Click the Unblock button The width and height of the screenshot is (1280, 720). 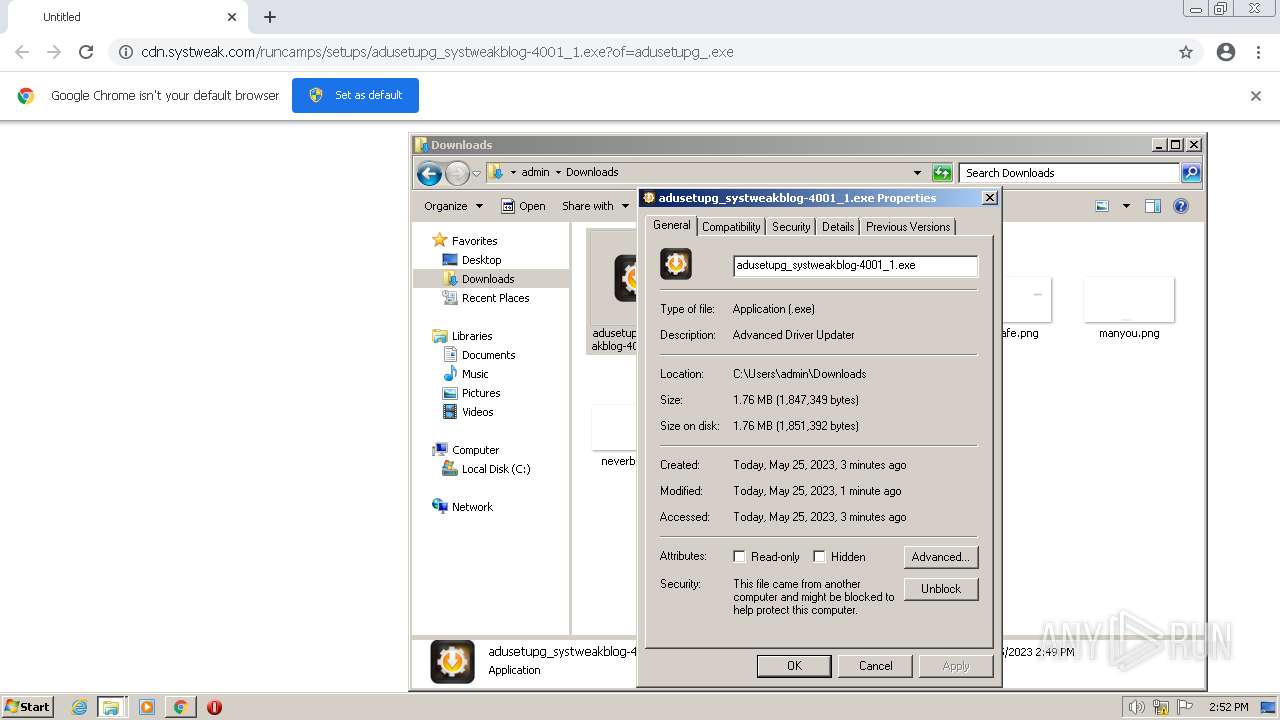click(941, 589)
